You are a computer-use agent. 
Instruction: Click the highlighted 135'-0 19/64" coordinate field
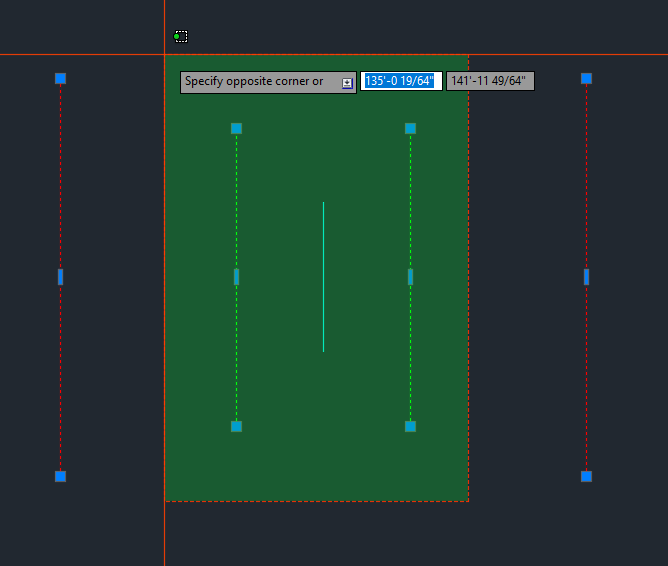click(x=401, y=81)
